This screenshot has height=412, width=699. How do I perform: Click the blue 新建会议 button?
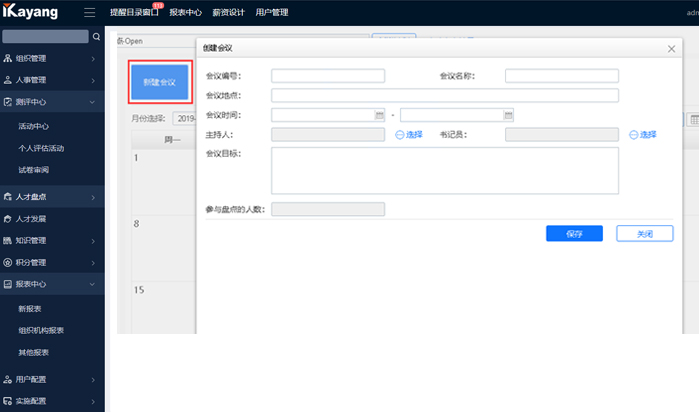click(x=159, y=82)
